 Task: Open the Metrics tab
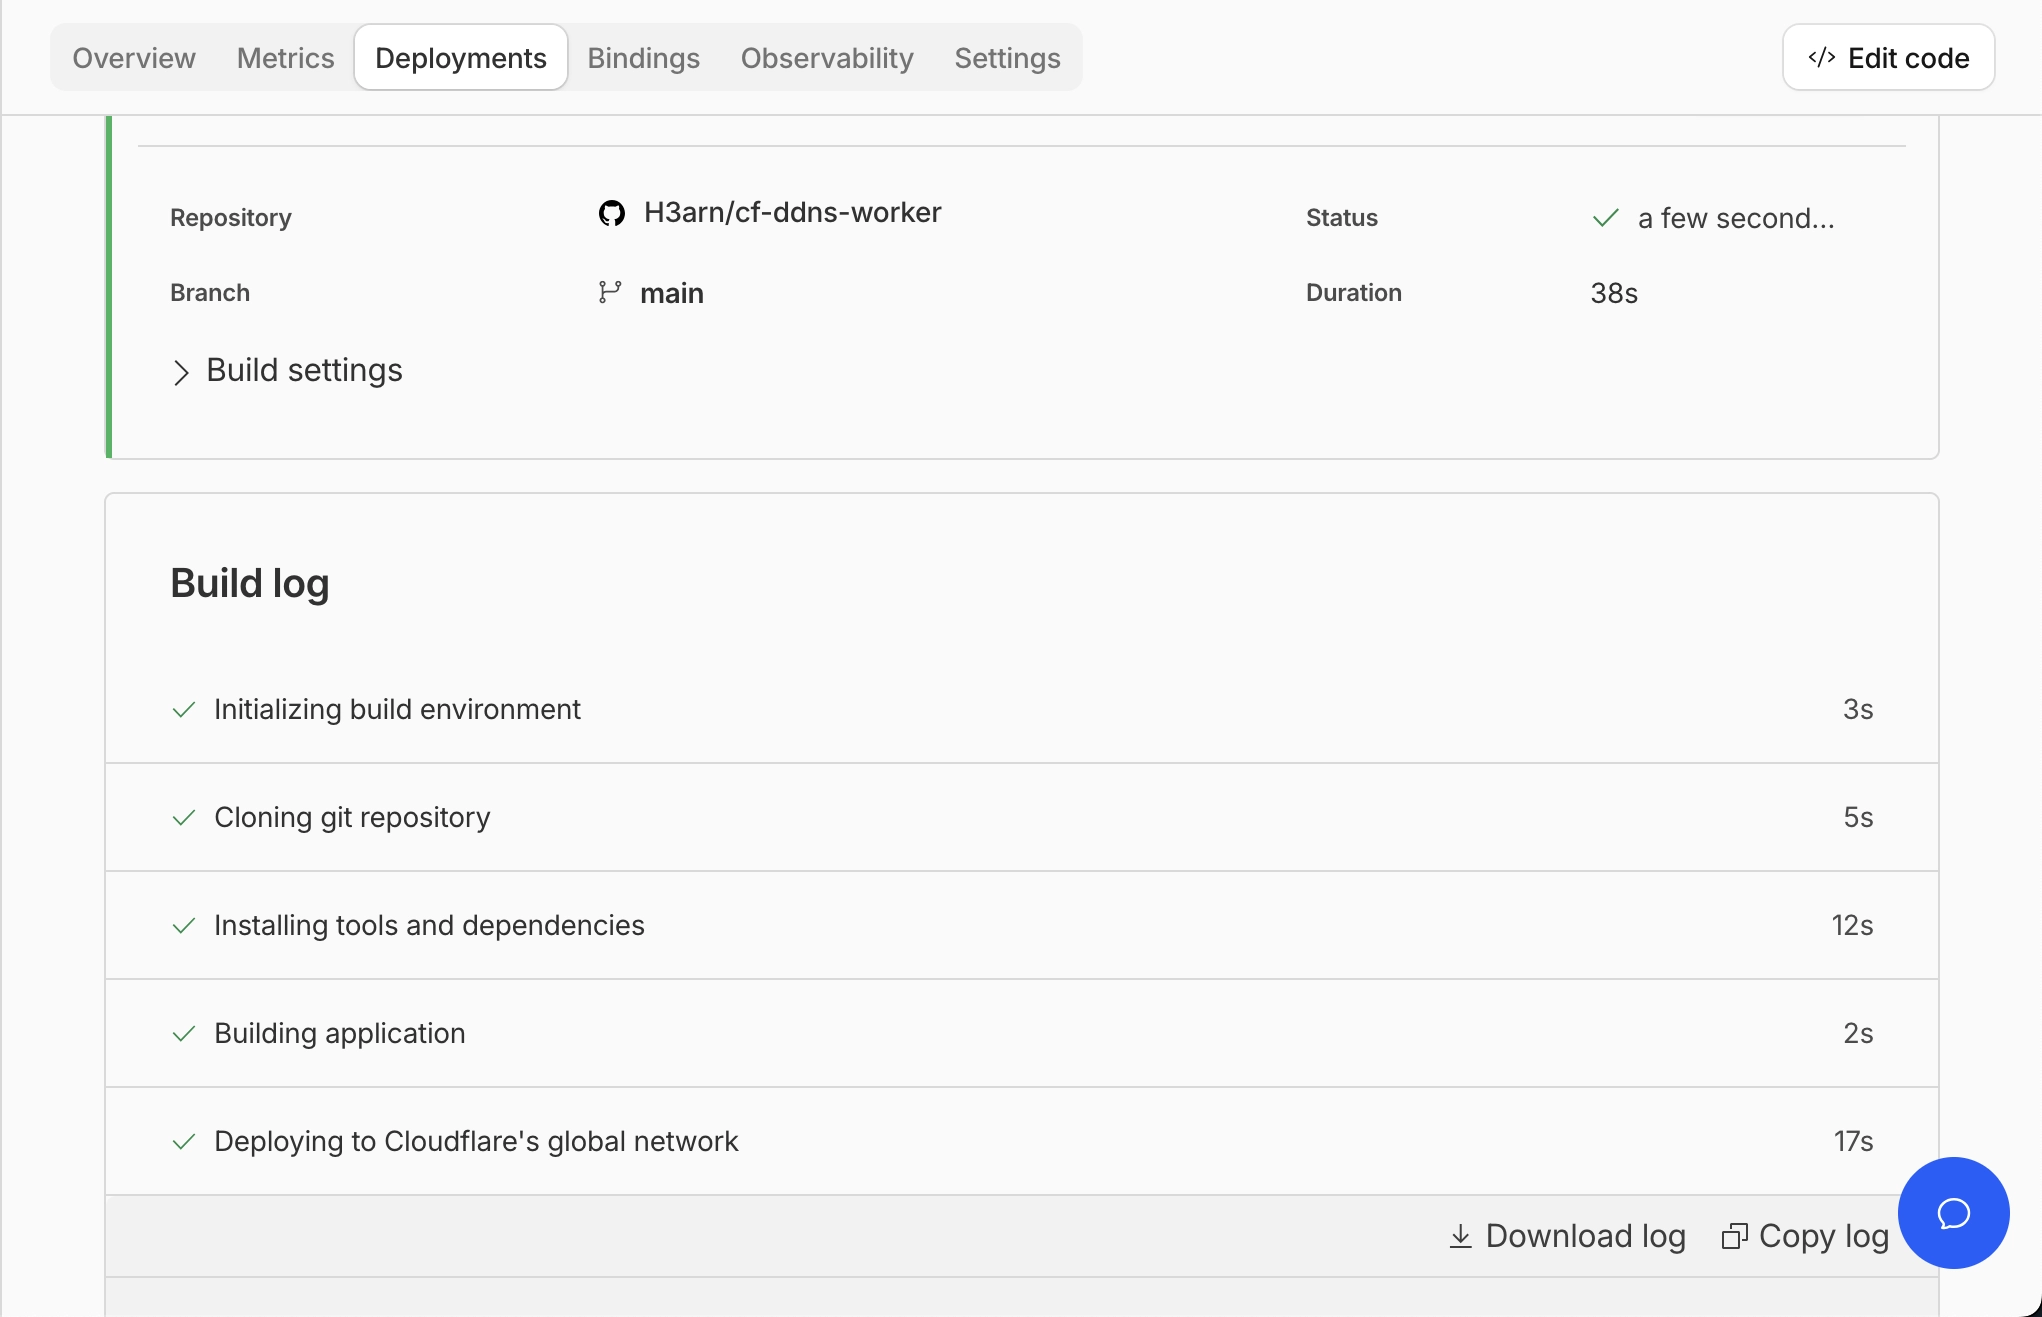tap(285, 58)
